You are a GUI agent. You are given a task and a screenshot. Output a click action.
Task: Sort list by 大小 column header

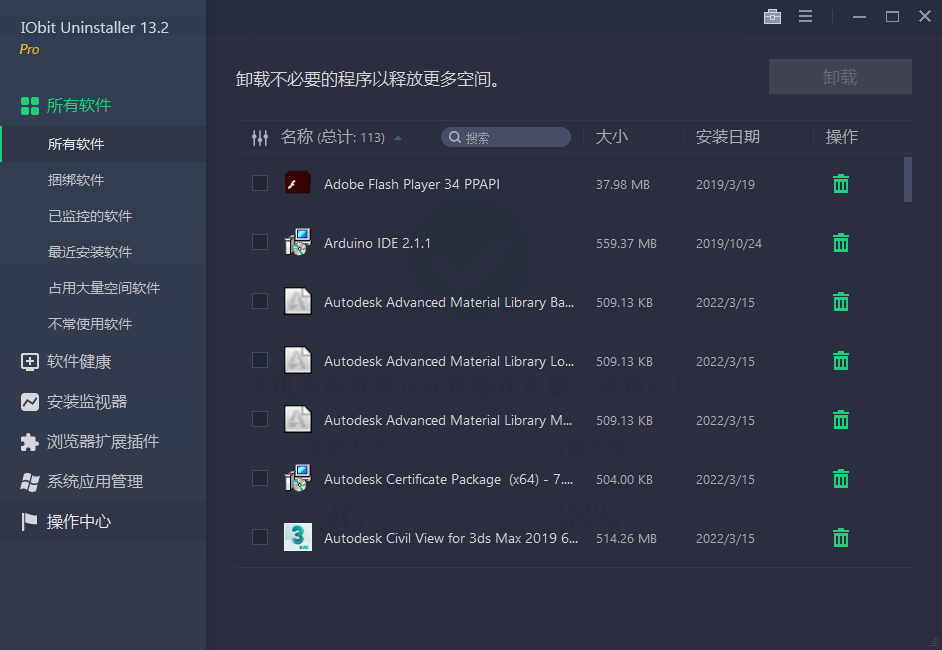click(612, 137)
